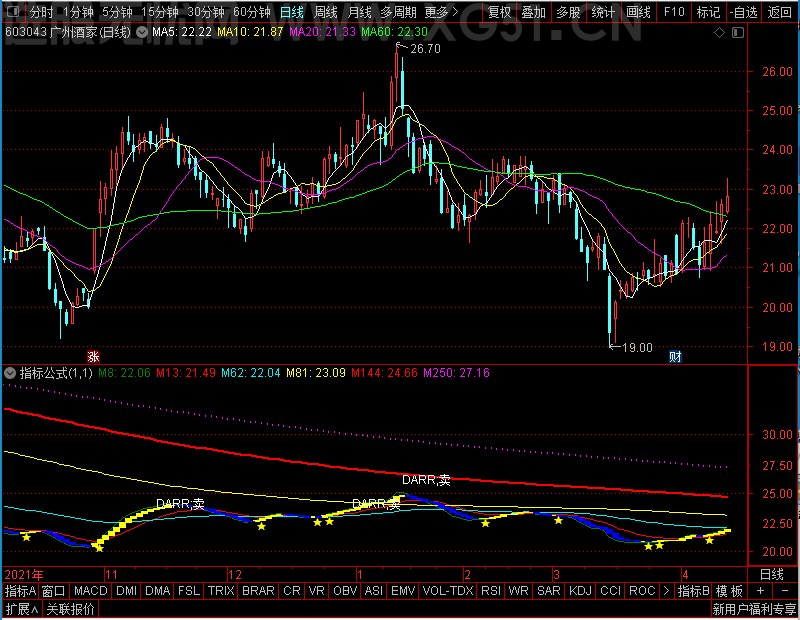
Task: Switch to 1分钟 period
Action: point(79,12)
